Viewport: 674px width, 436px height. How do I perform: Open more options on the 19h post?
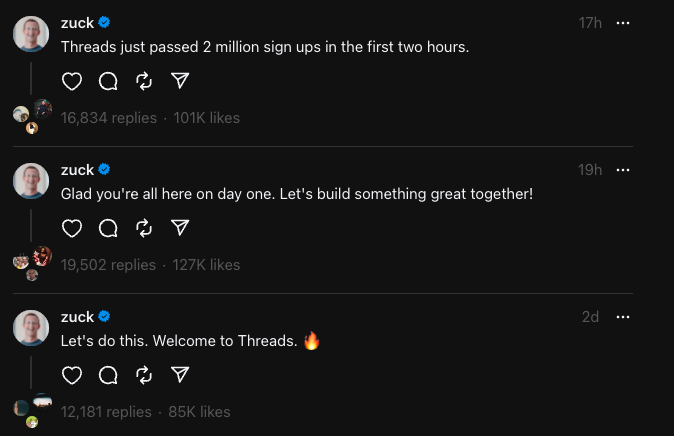[624, 170]
